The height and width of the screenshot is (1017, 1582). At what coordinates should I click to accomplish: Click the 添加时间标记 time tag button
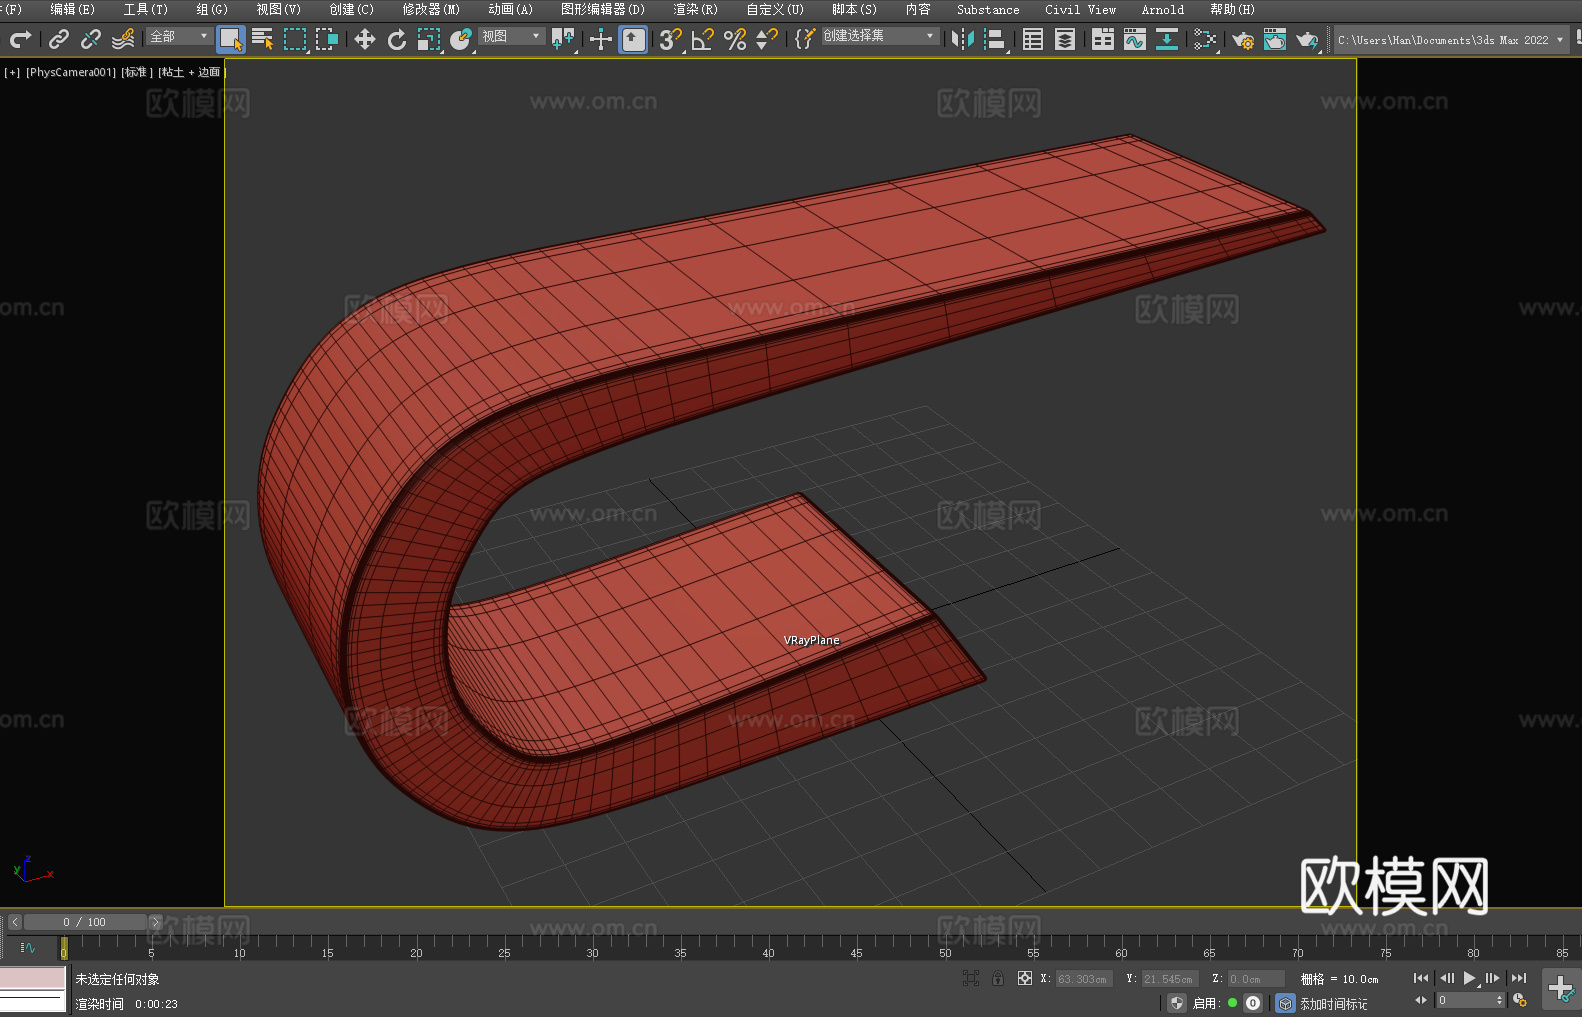[x=1333, y=1003]
